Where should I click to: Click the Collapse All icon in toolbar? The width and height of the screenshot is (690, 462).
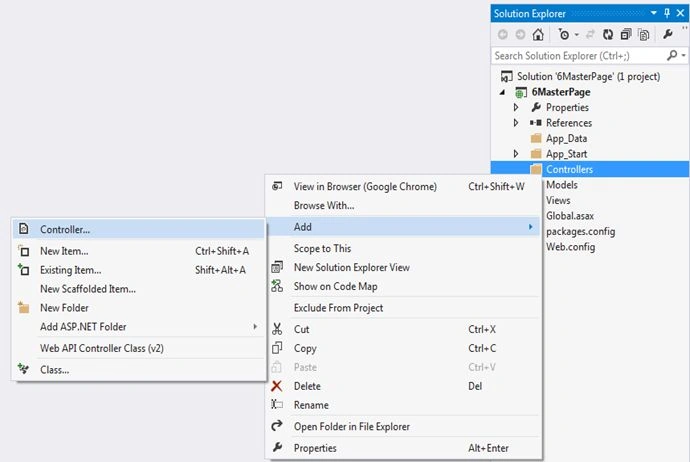[626, 34]
